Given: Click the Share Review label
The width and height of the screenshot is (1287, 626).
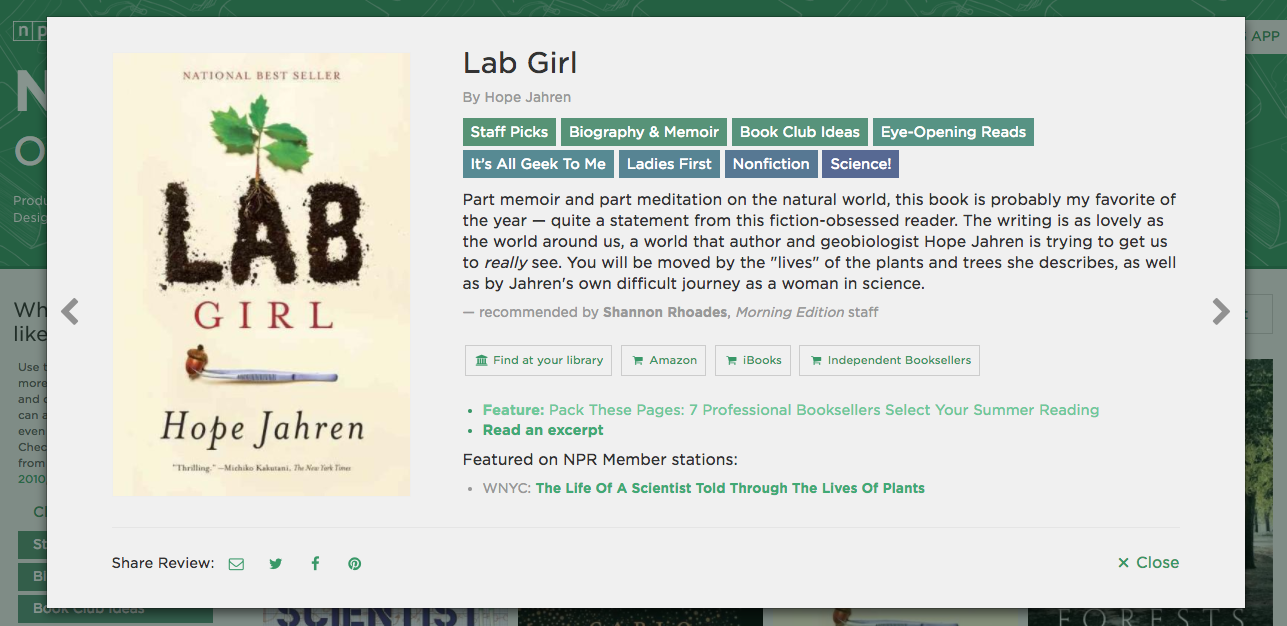Looking at the screenshot, I should 163,563.
